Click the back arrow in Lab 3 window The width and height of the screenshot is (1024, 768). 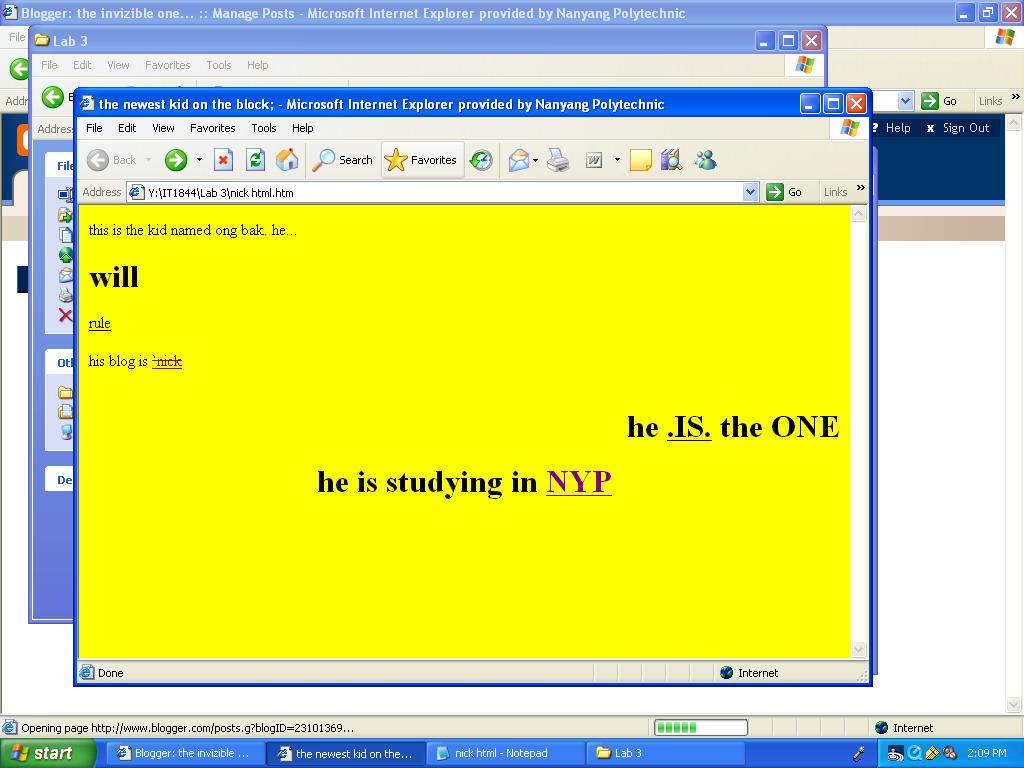52,97
